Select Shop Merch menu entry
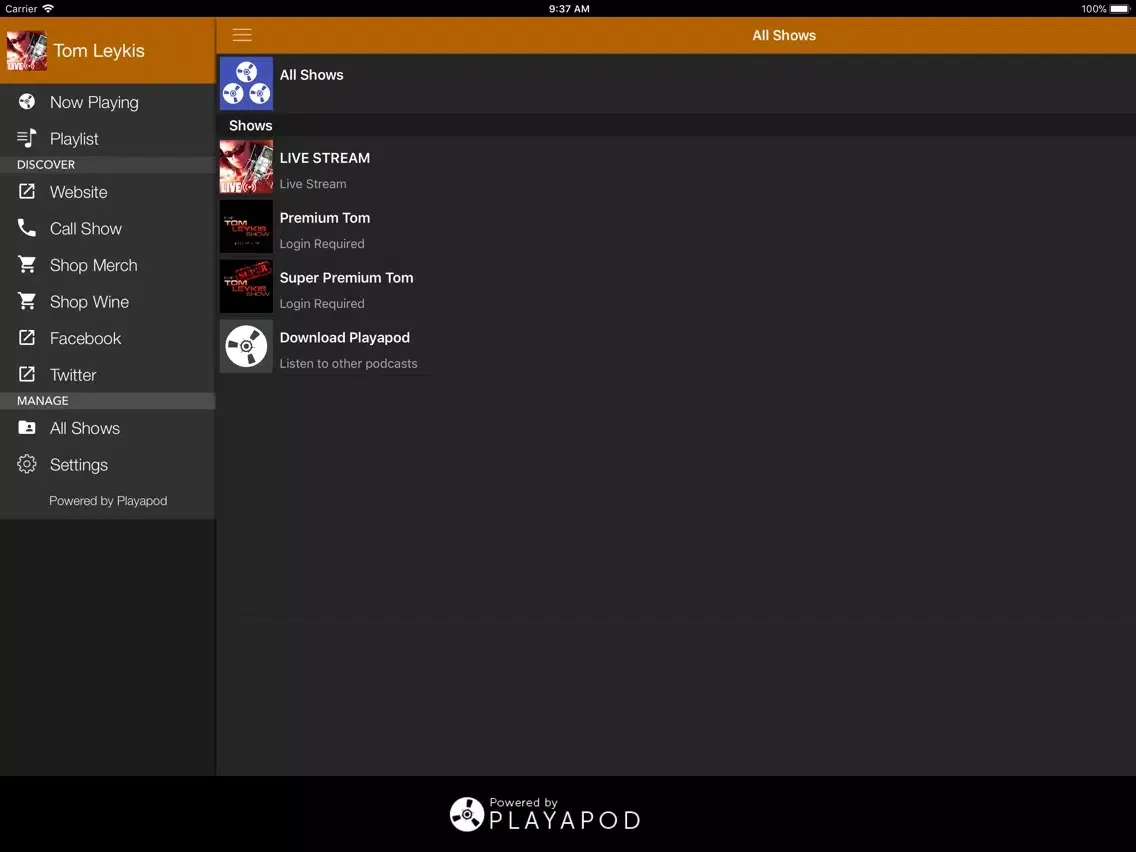Screen dimensions: 1136x852 tap(107, 265)
